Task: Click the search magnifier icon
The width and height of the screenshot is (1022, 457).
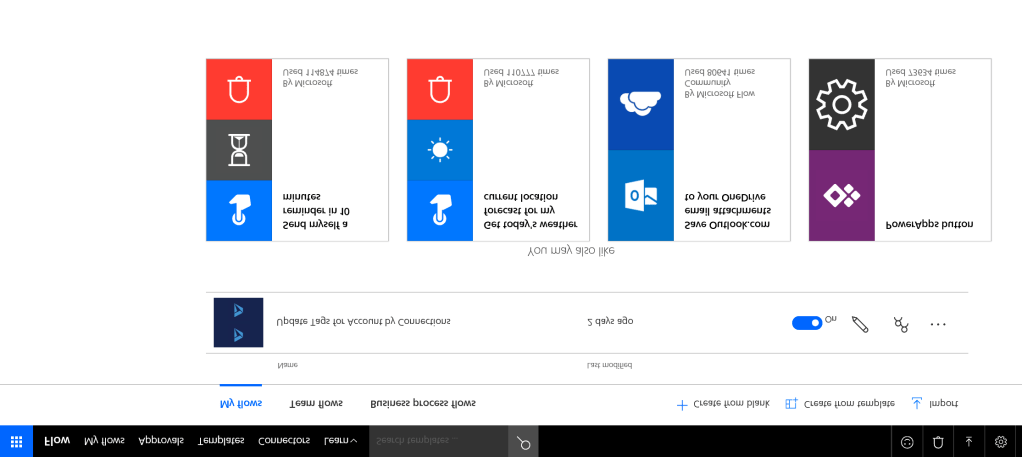Action: [523, 441]
